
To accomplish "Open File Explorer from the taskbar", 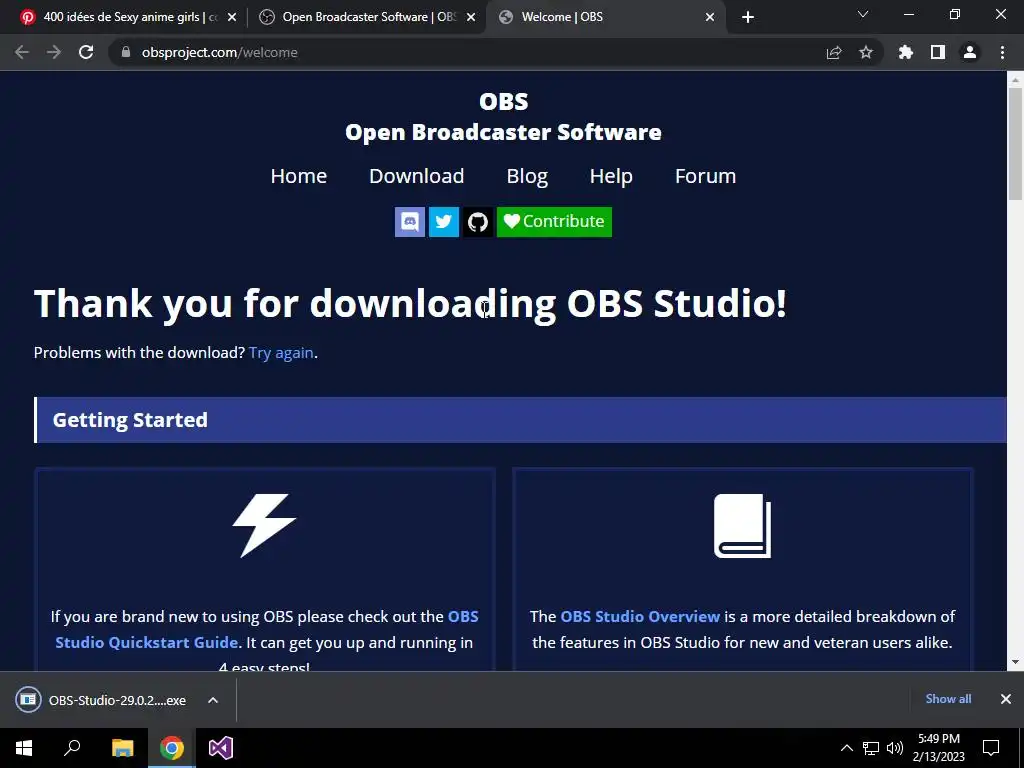I will coord(122,748).
